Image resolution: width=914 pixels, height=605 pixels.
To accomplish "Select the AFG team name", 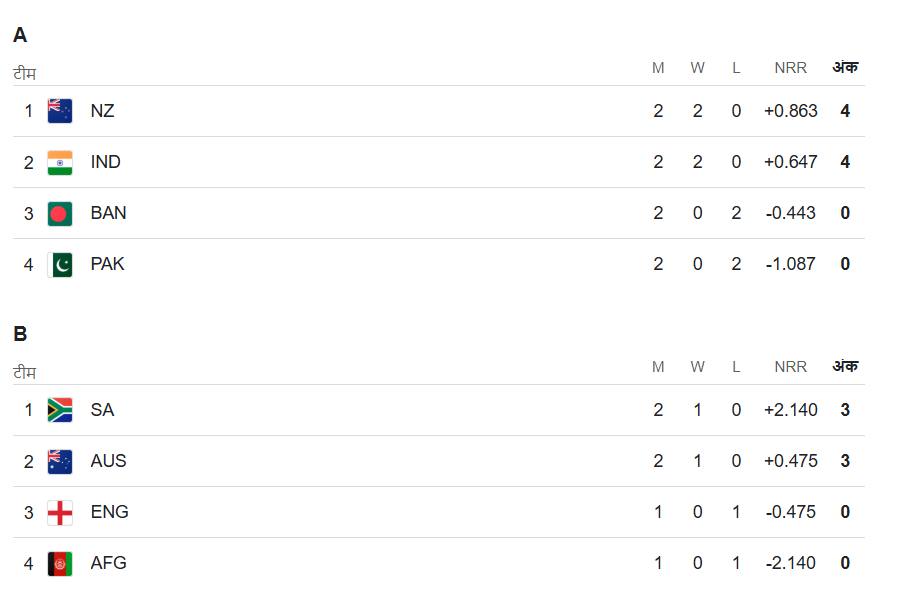I will point(108,563).
